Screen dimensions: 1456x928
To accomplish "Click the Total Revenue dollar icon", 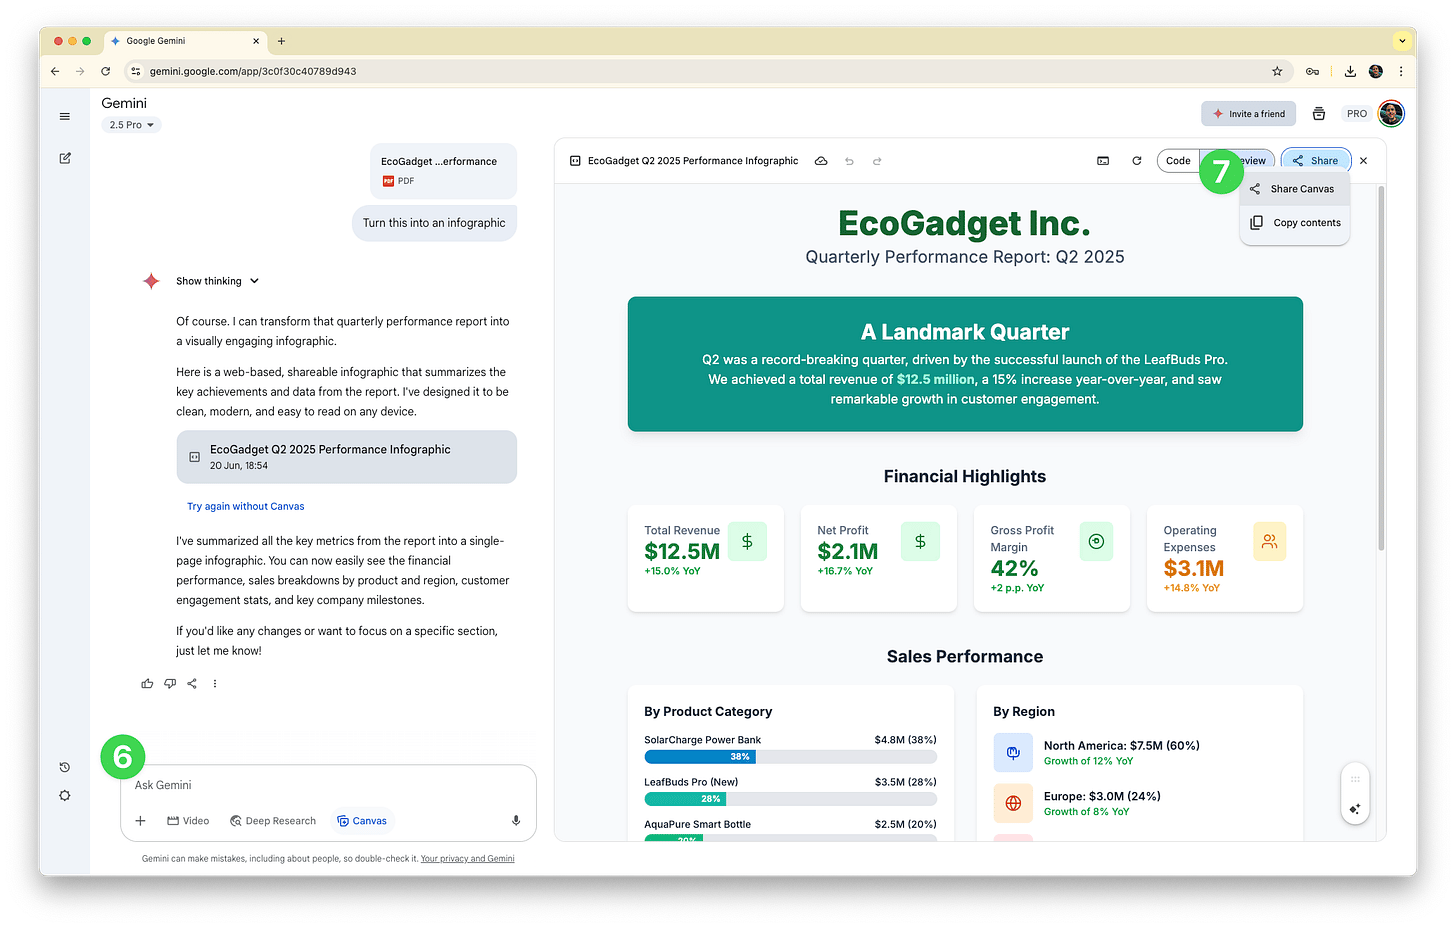I will tap(747, 541).
